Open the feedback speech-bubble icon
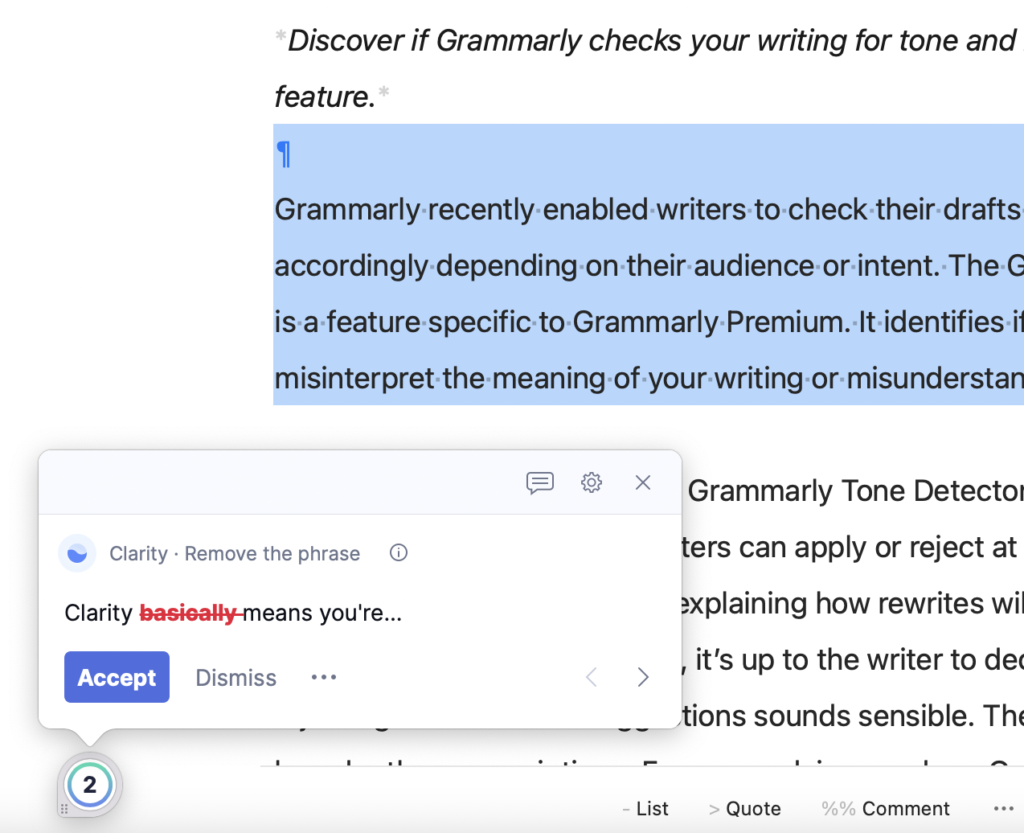 tap(540, 483)
